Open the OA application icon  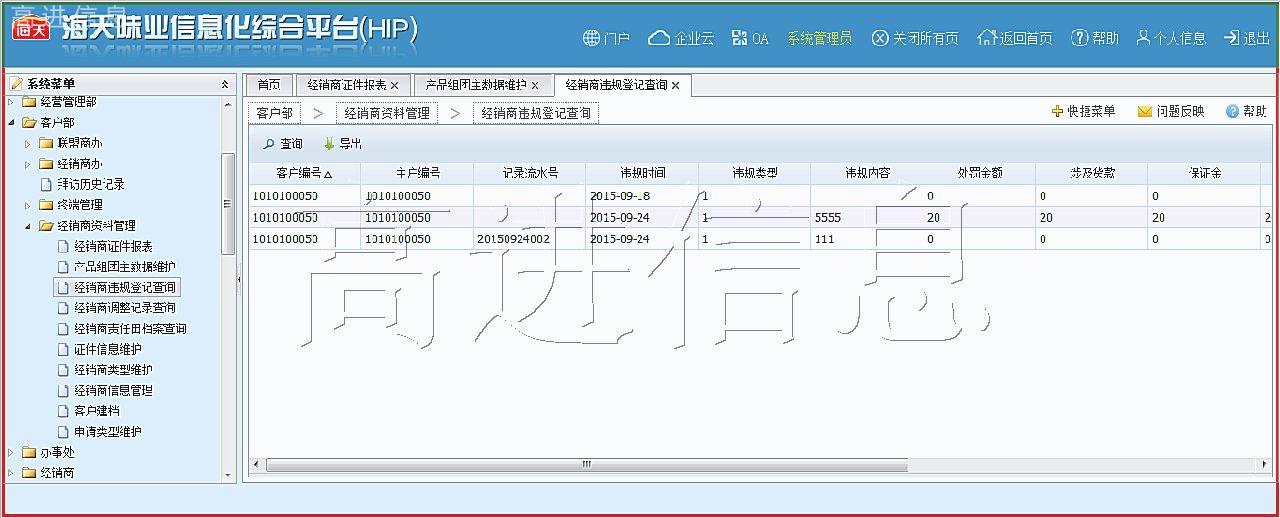click(740, 39)
